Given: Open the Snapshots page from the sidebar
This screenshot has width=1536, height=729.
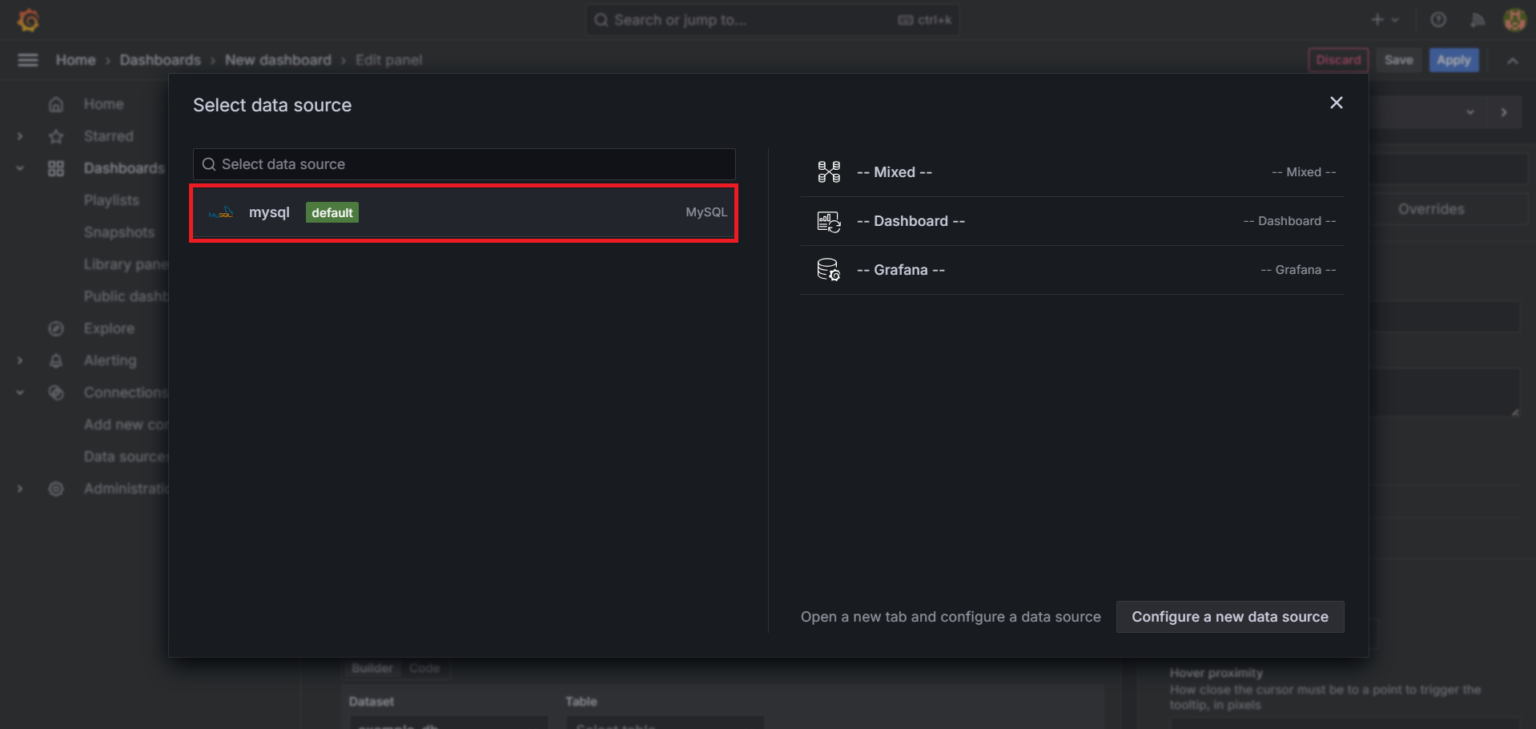Looking at the screenshot, I should 120,232.
